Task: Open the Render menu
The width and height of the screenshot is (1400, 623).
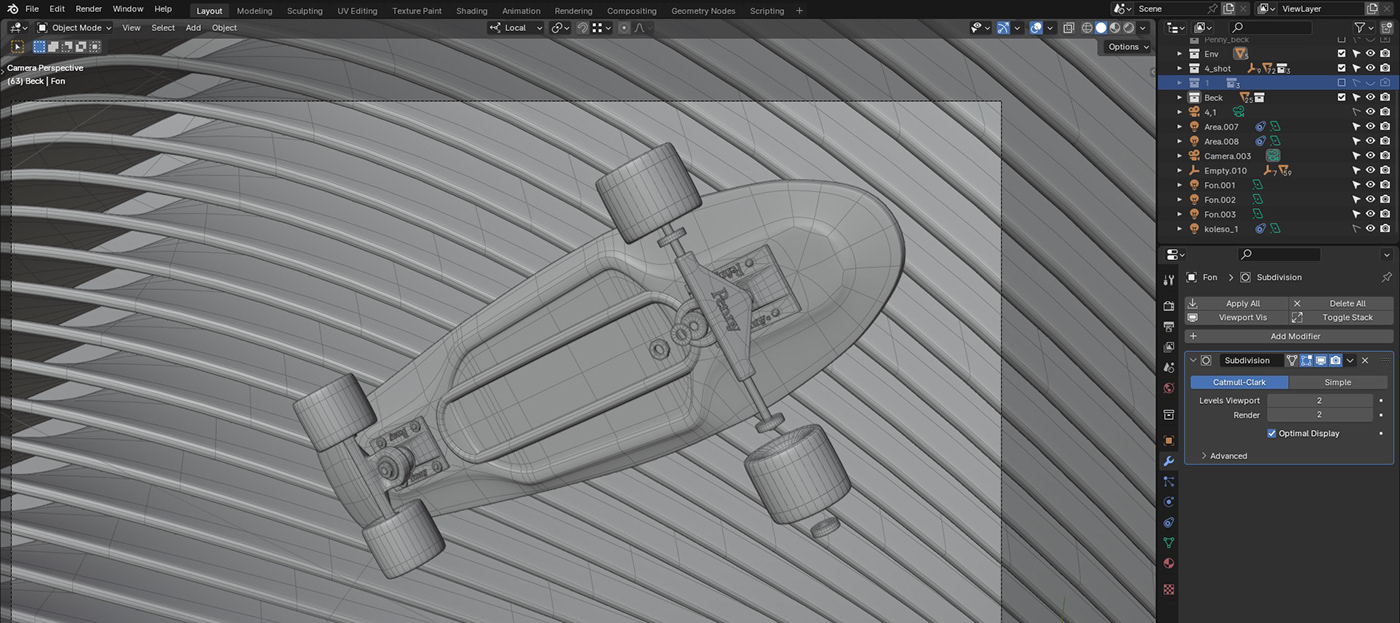Action: 89,9
